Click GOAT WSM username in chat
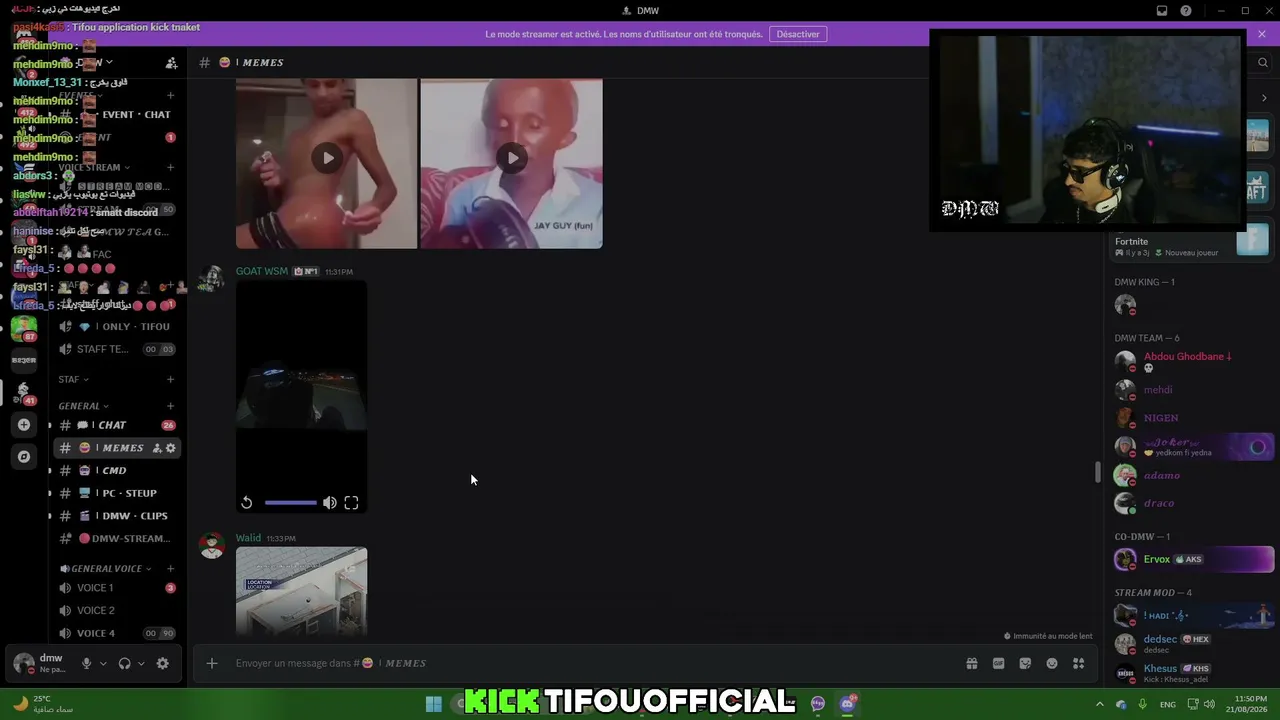 click(x=262, y=271)
